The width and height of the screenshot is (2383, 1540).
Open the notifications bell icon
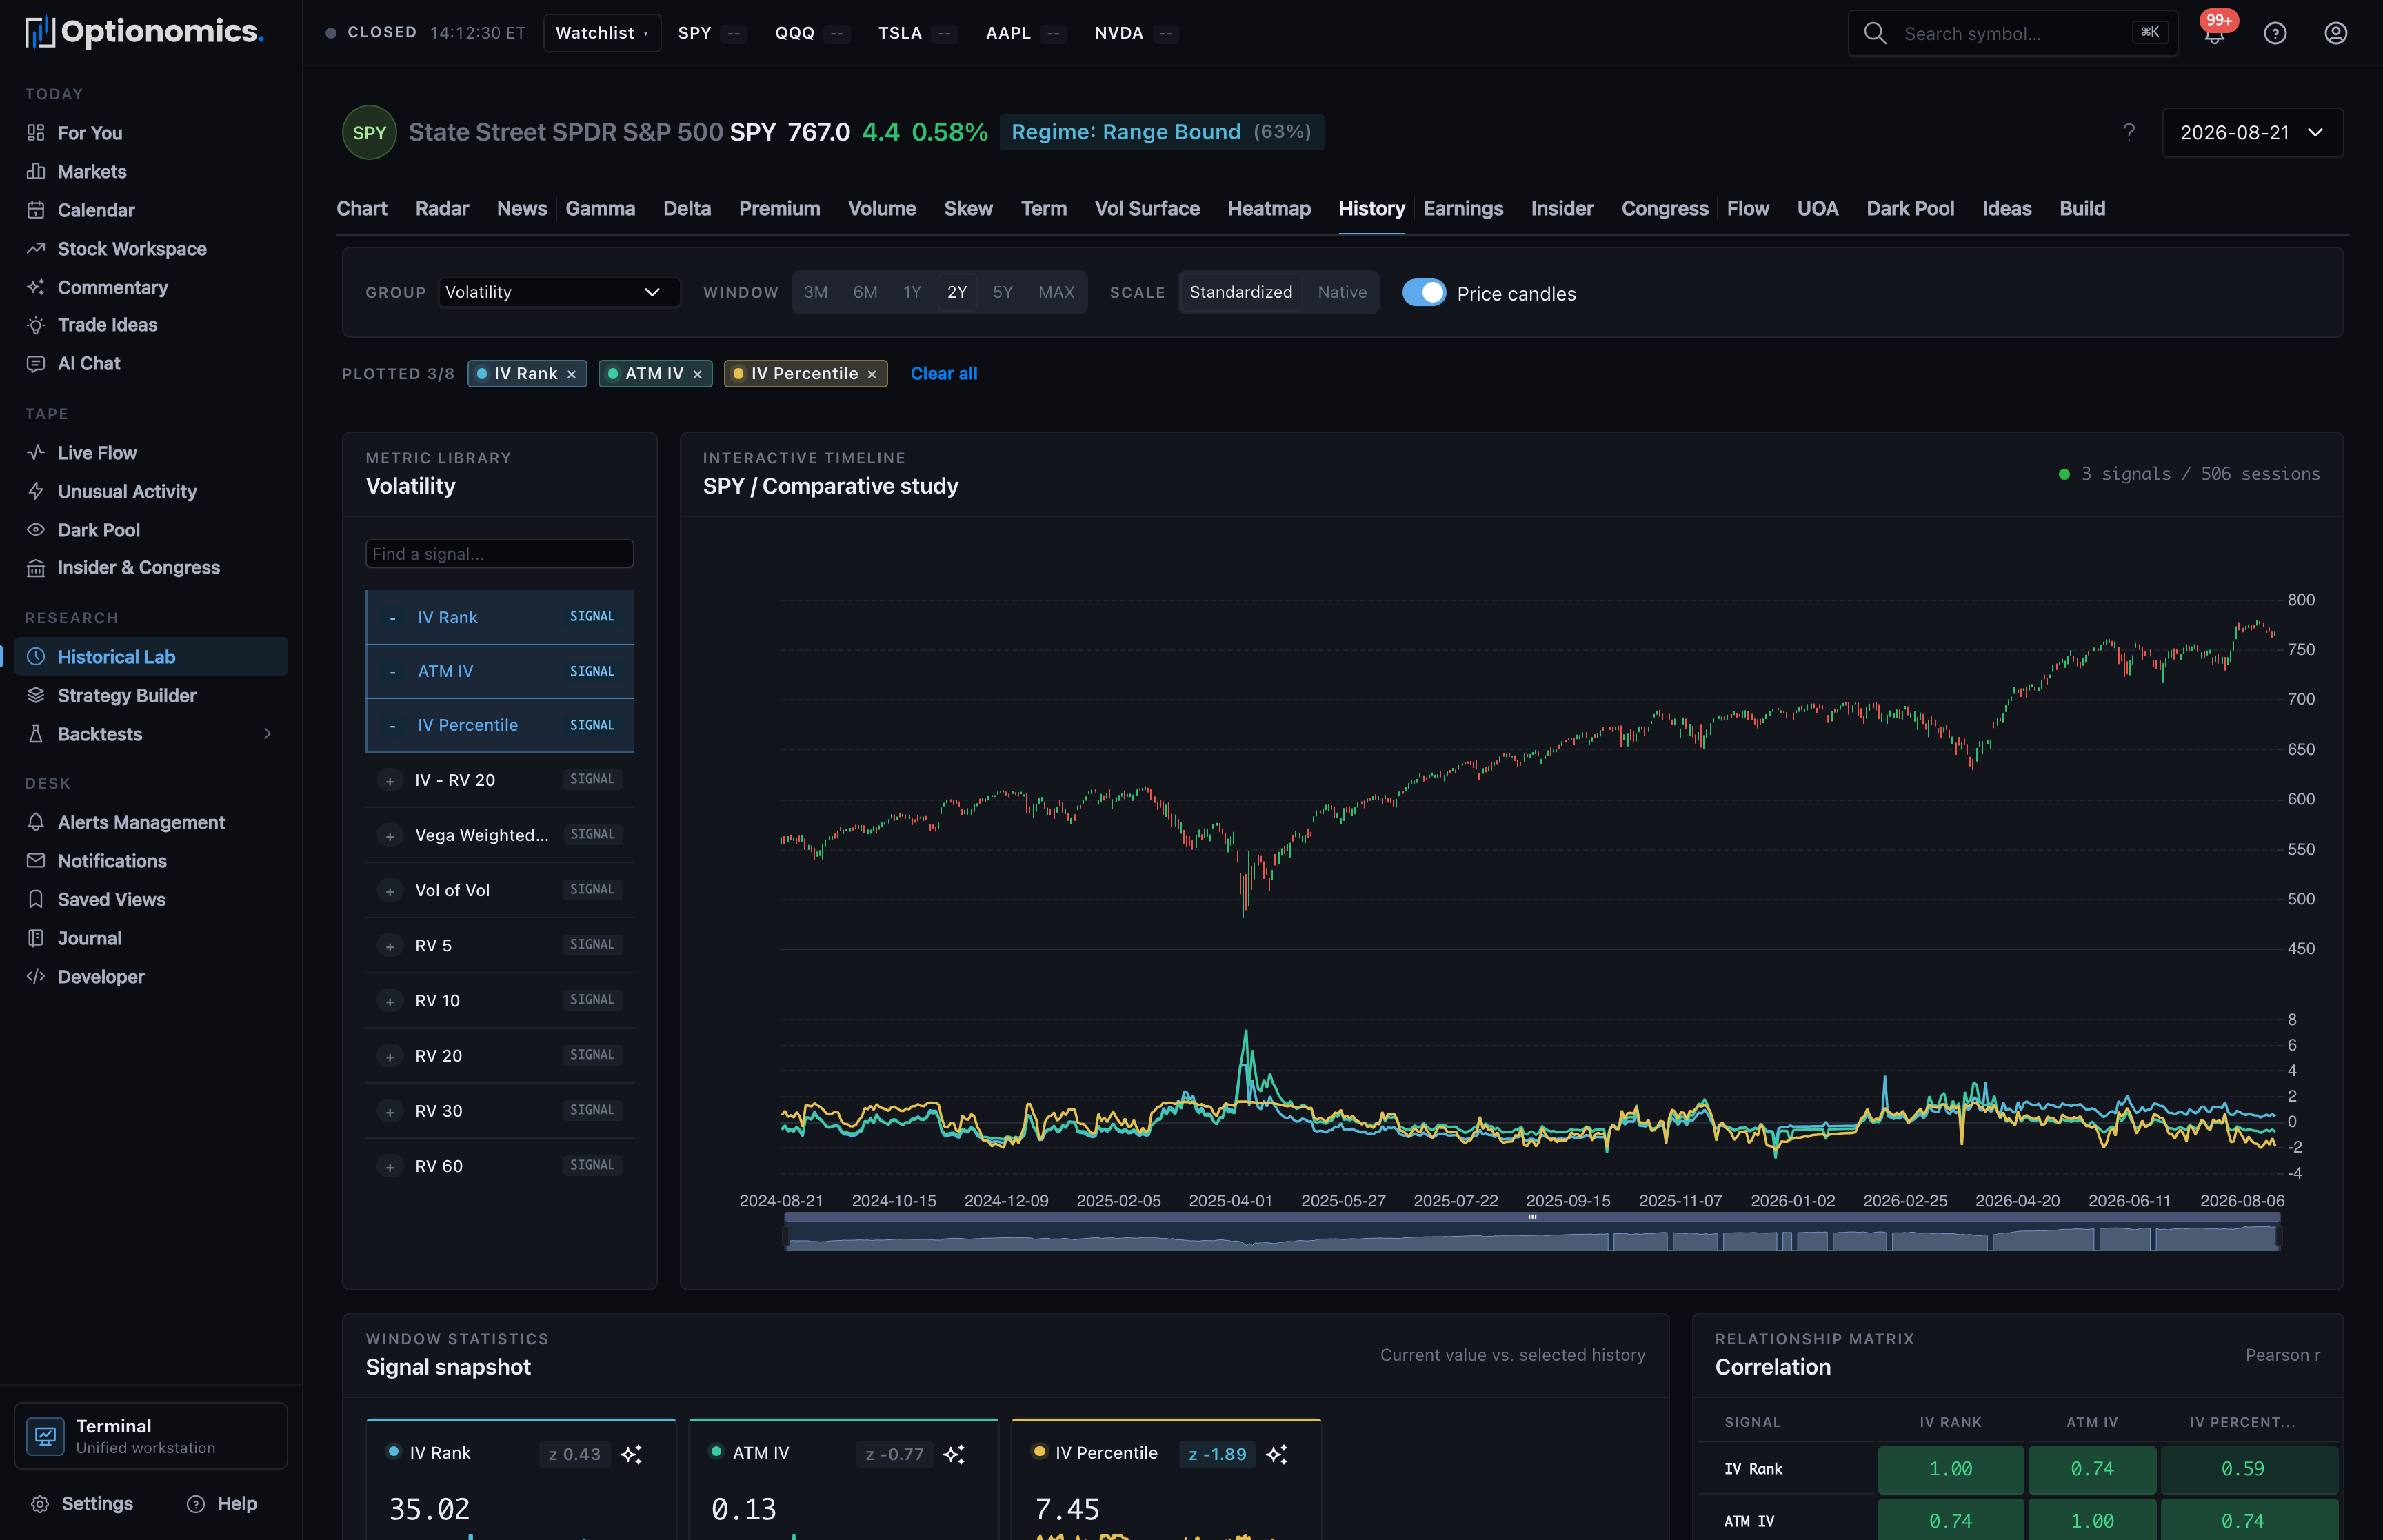(2214, 33)
